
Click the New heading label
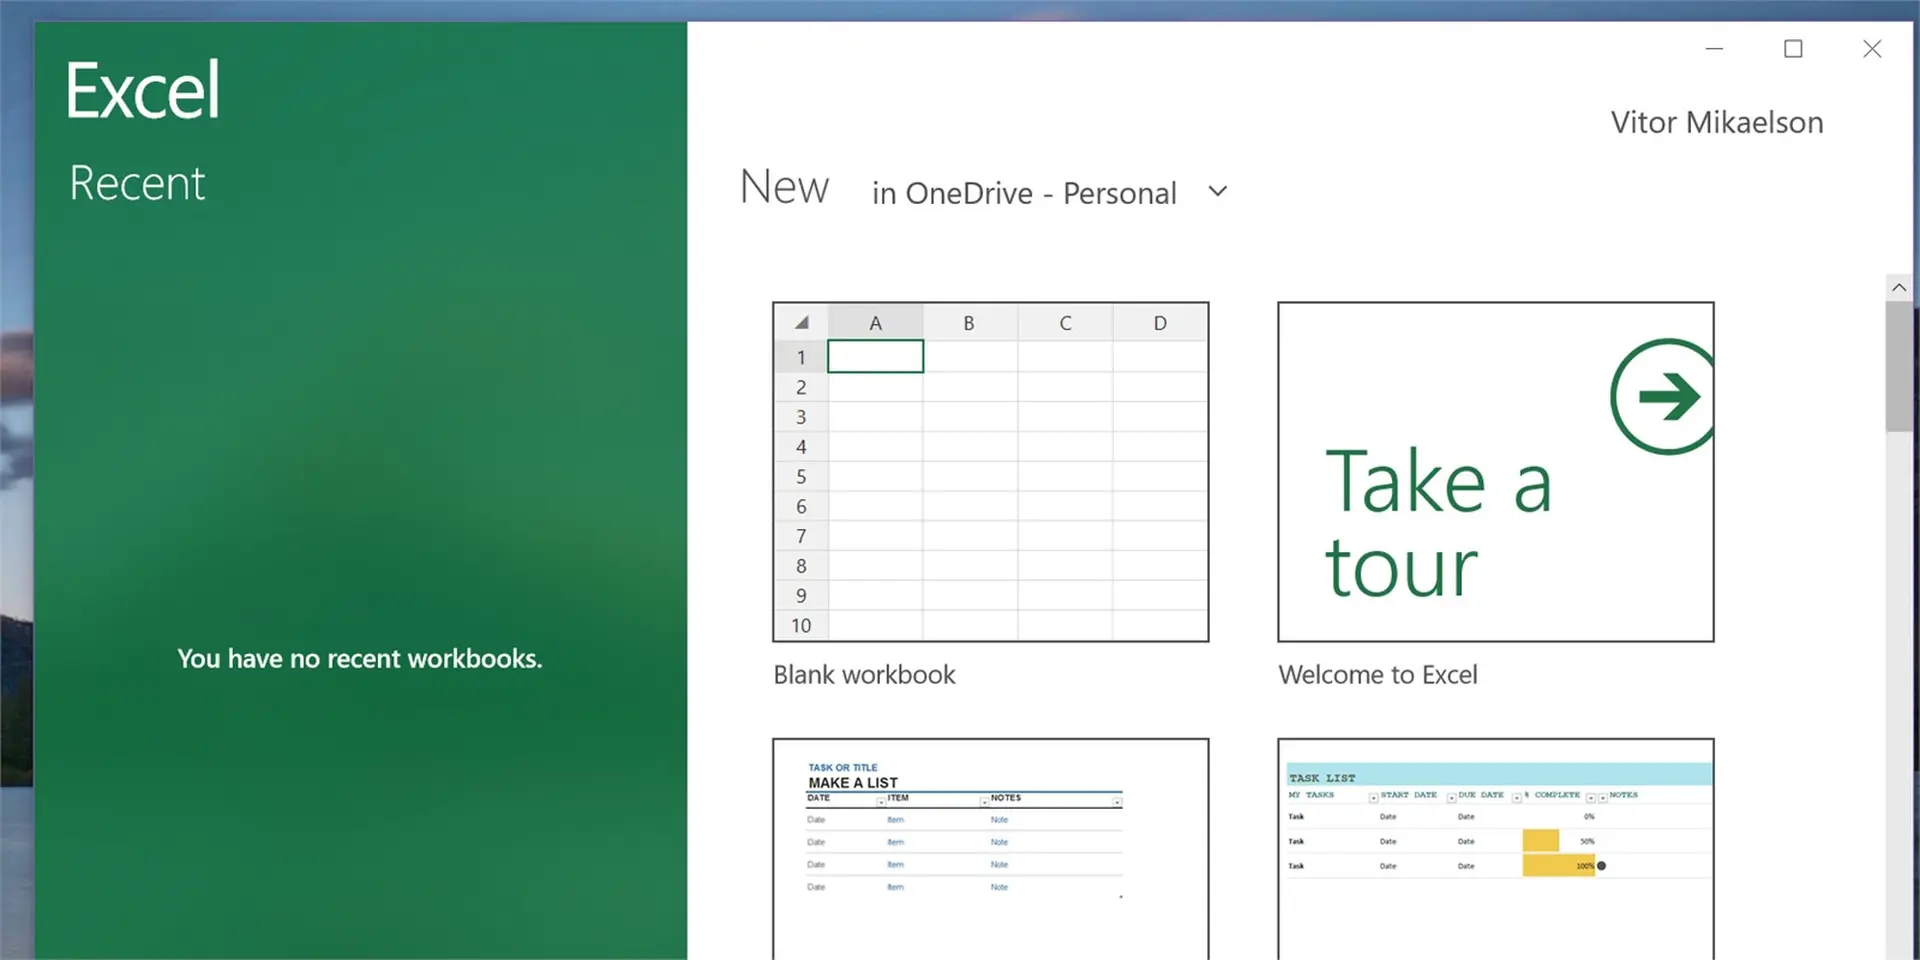785,187
